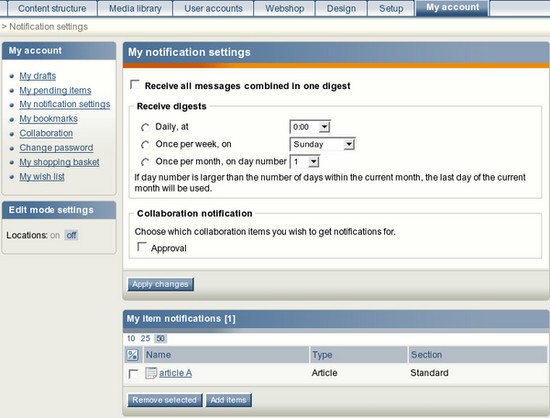This screenshot has width=550, height=418.
Task: Switch to the Content structure tab
Action: (x=52, y=8)
